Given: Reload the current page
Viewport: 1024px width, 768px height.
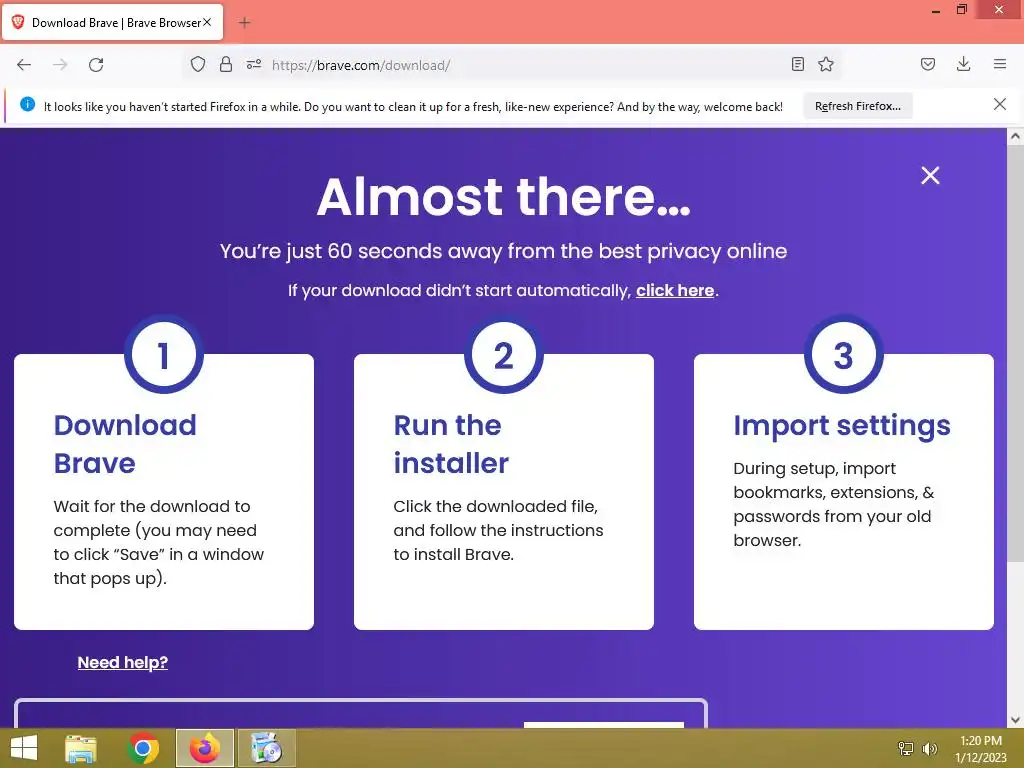Looking at the screenshot, I should coord(96,65).
